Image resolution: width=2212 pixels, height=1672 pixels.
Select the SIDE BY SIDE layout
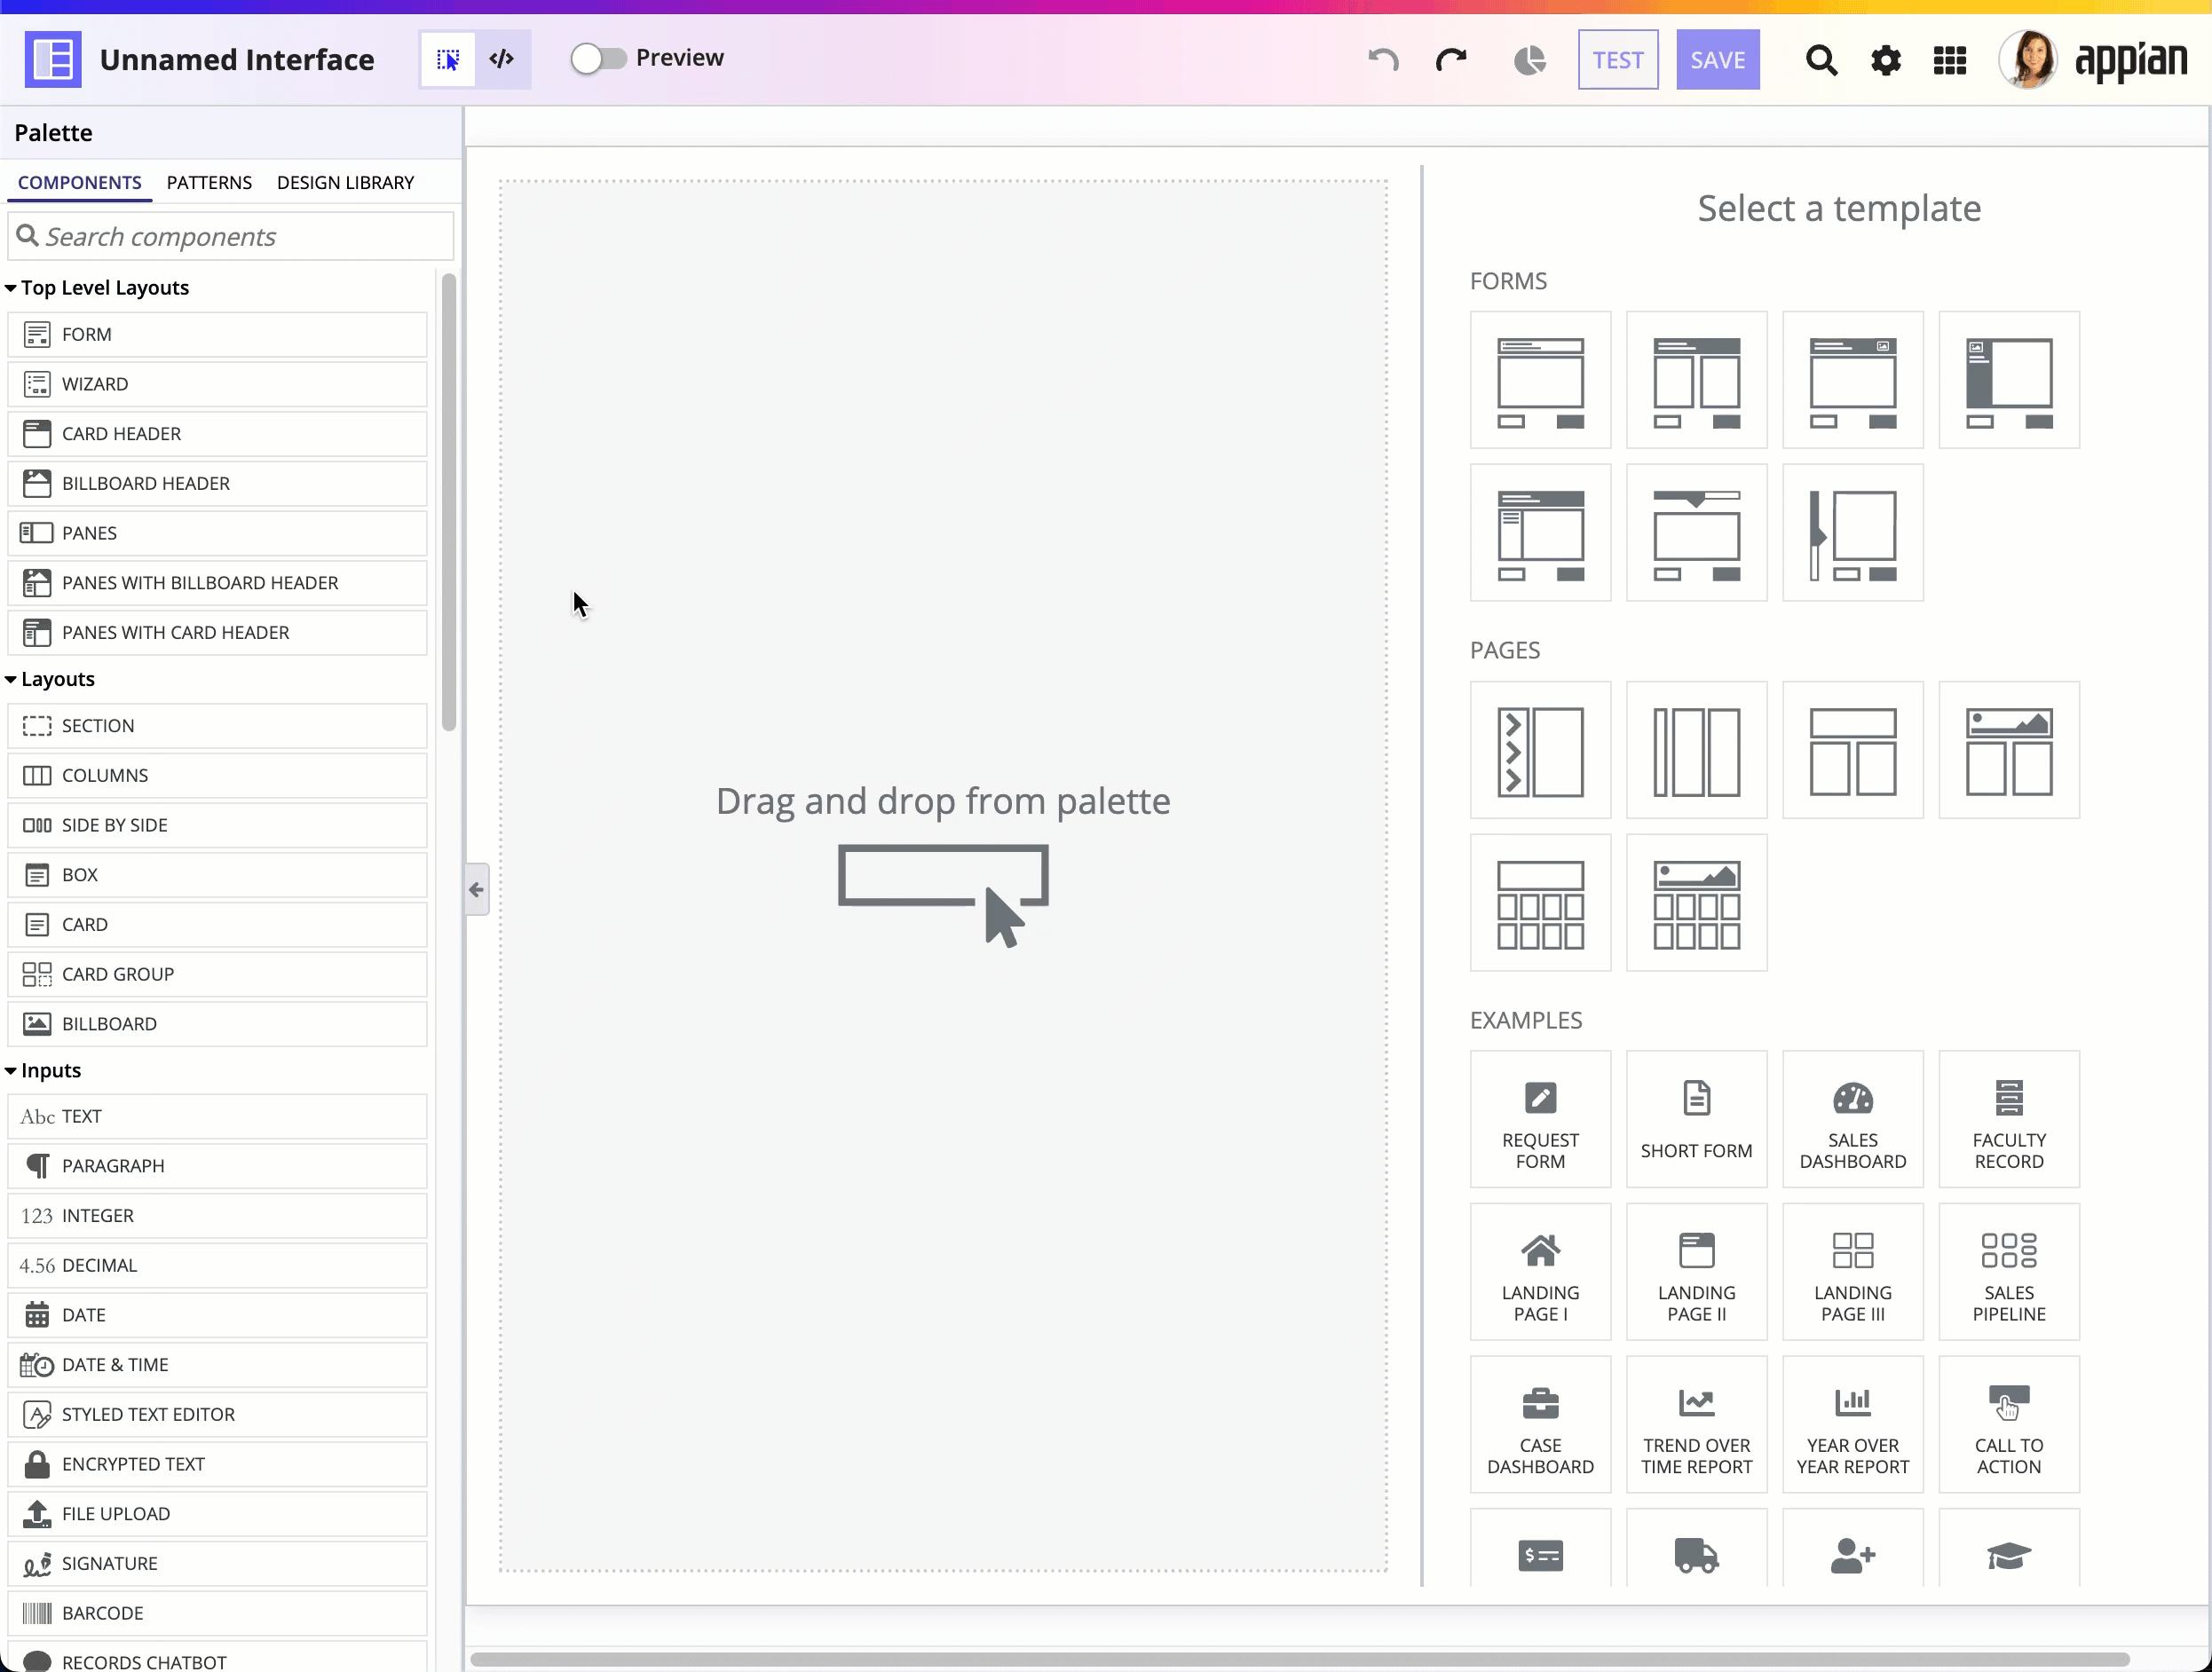[x=217, y=825]
